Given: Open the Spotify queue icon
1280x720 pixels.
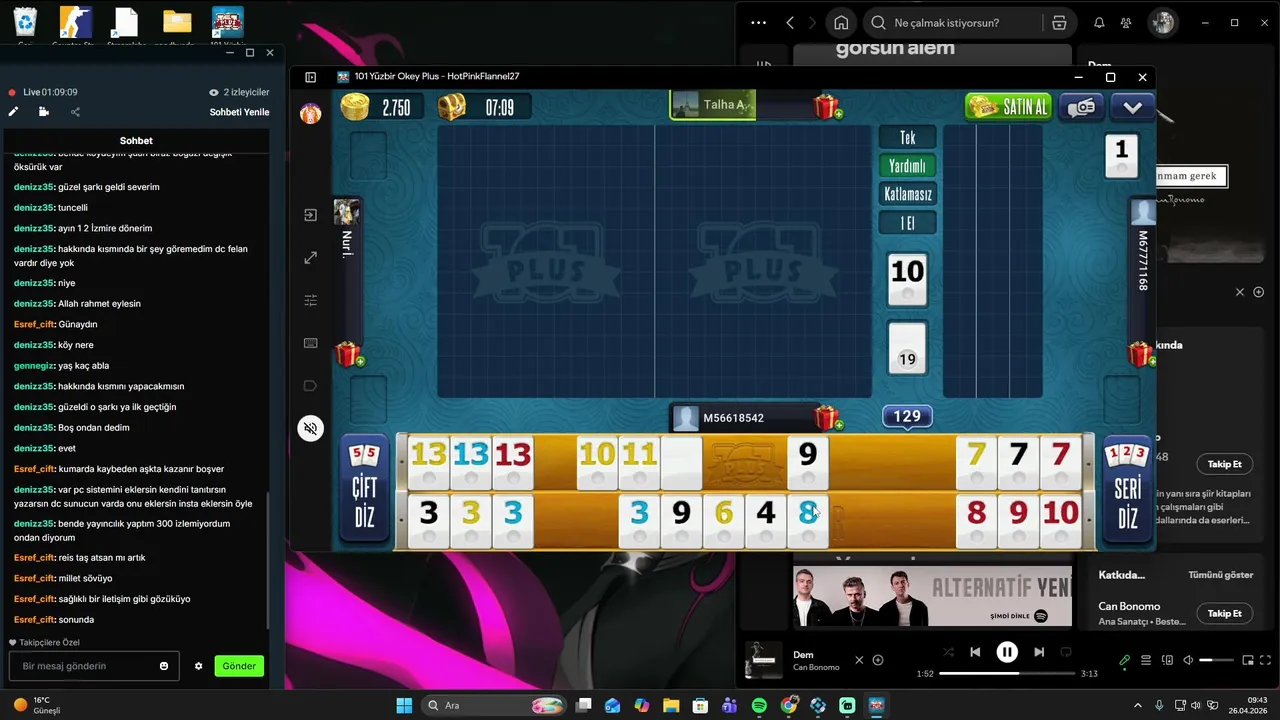Looking at the screenshot, I should tap(1146, 660).
